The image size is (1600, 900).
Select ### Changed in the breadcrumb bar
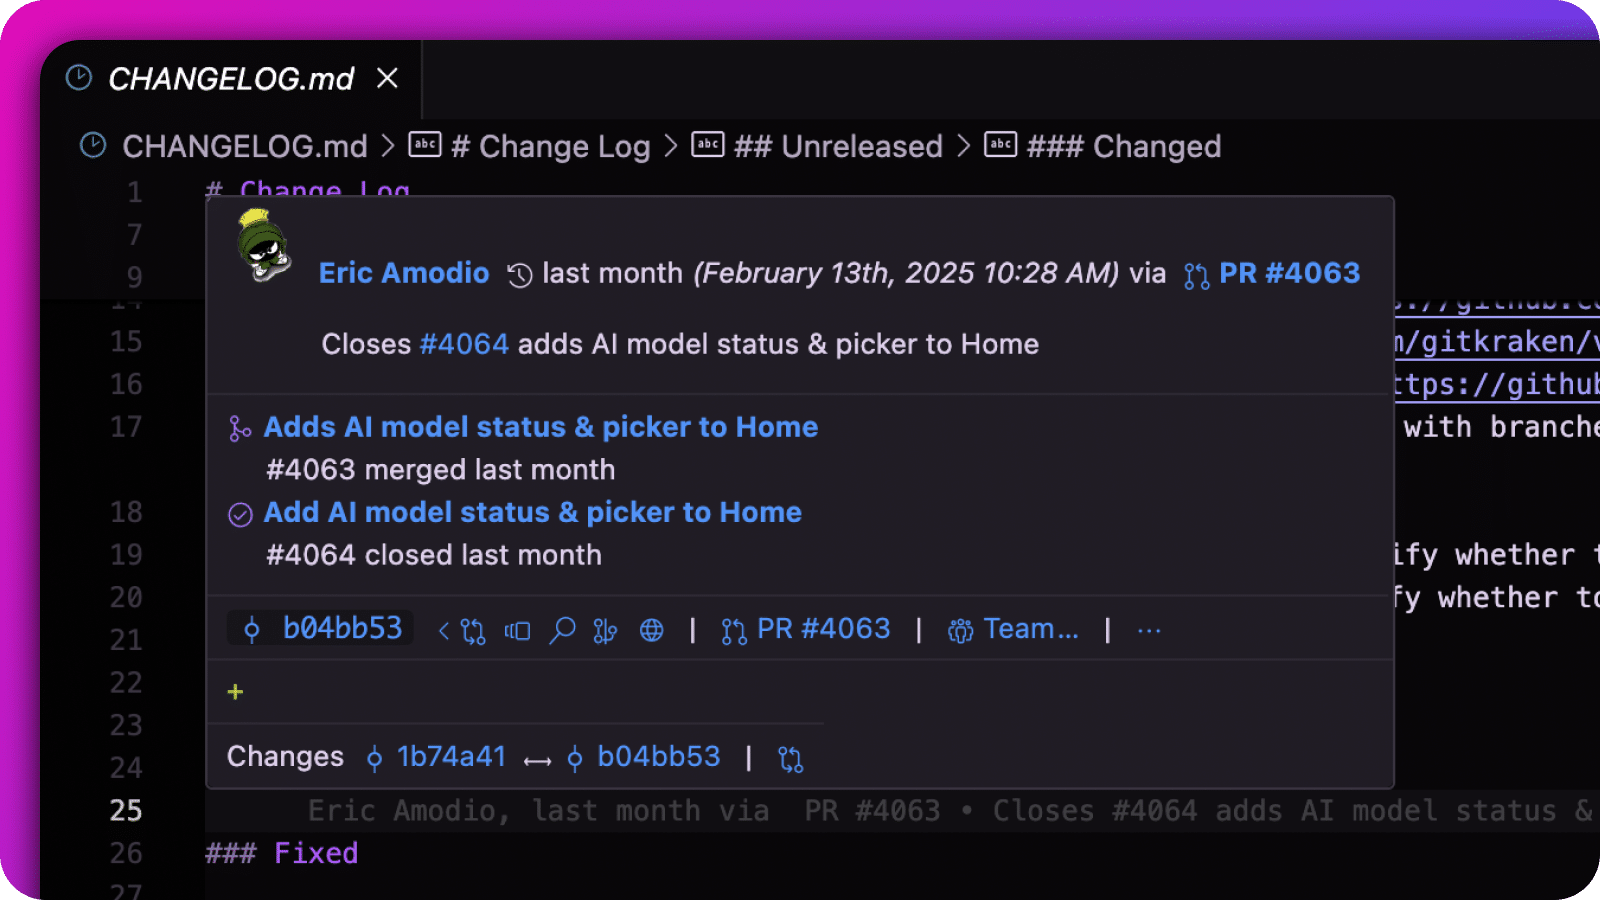click(1124, 146)
